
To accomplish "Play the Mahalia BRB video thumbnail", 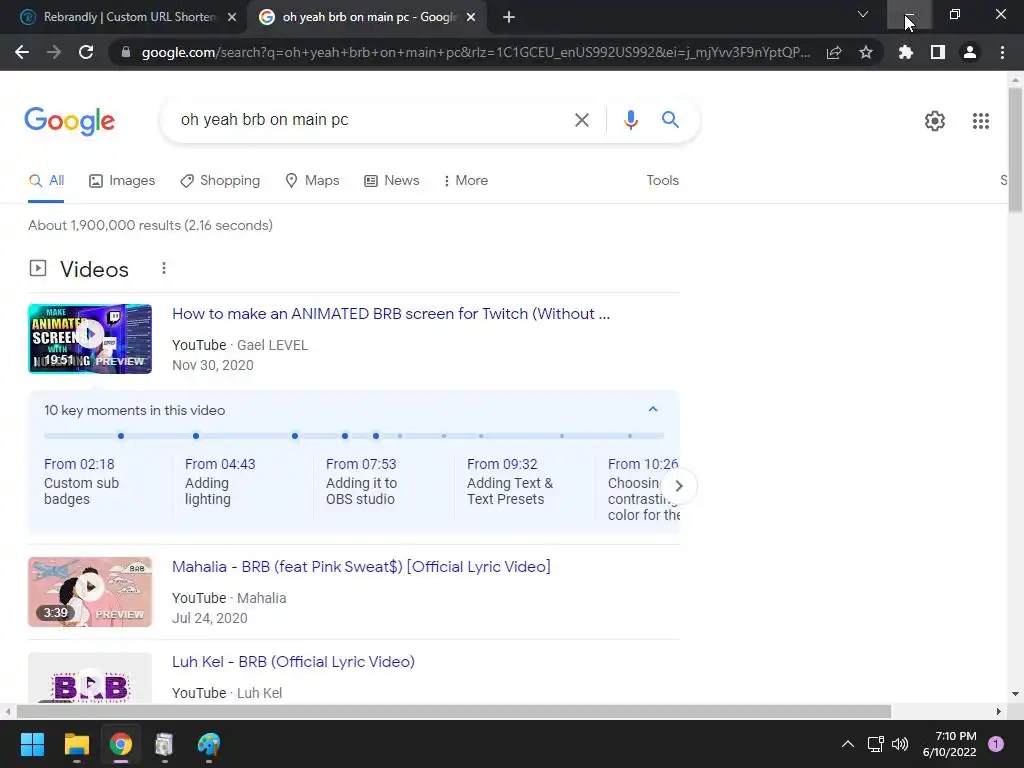I will pyautogui.click(x=90, y=592).
